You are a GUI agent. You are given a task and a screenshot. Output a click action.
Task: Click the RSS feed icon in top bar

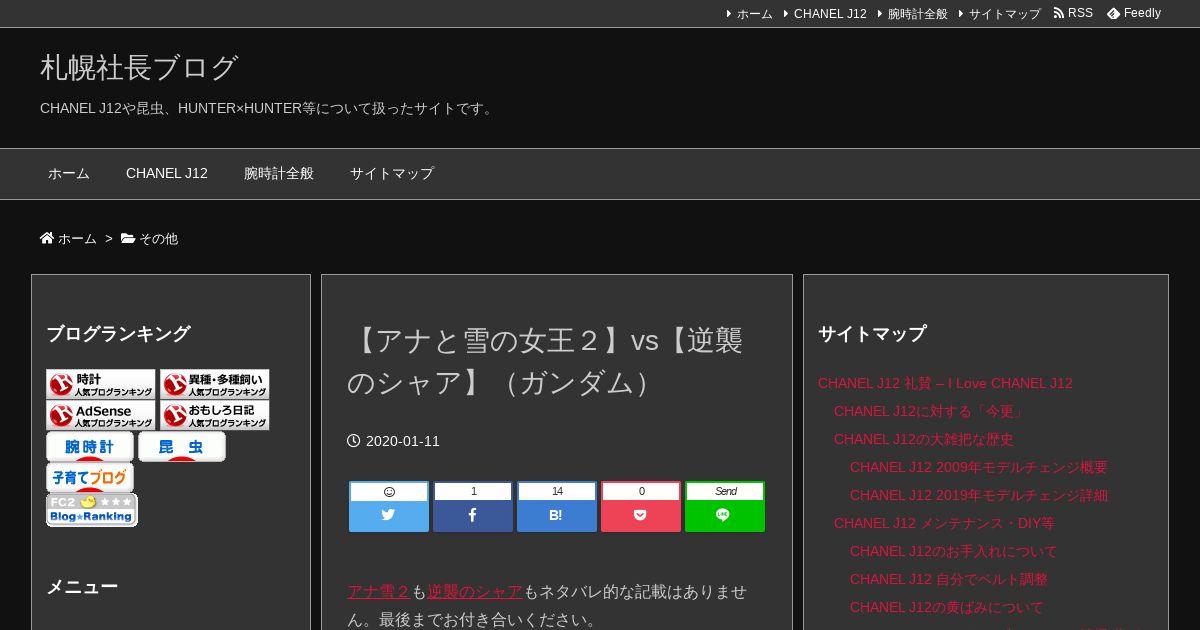pyautogui.click(x=1059, y=14)
